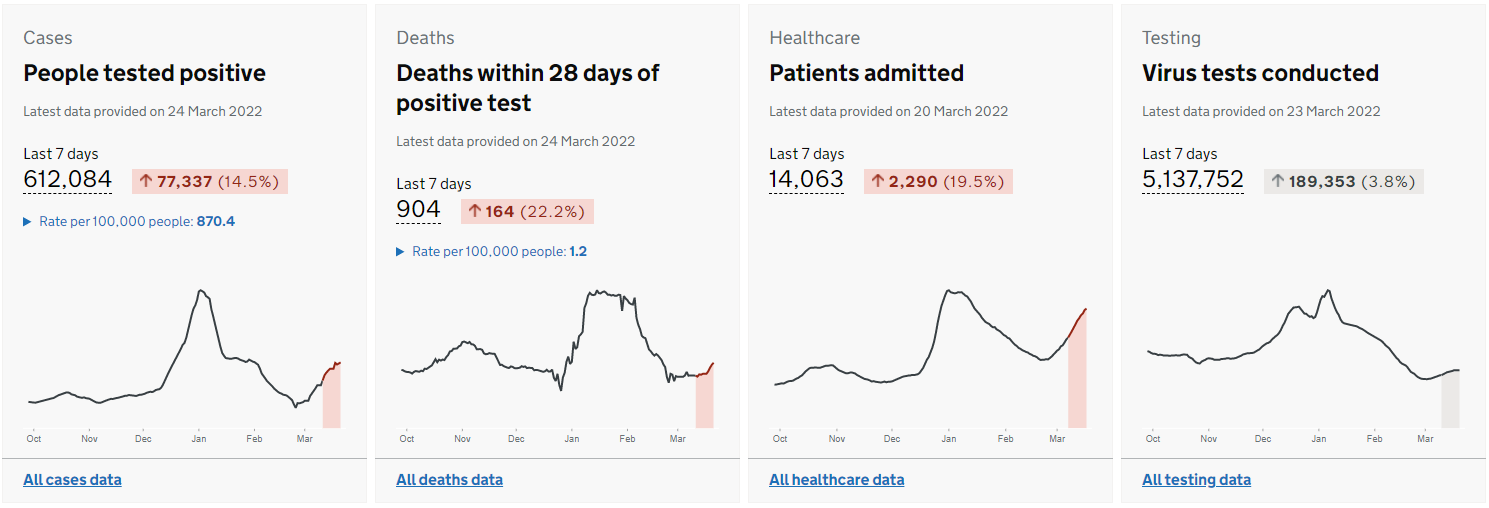Click the 904 deaths figure
Screen dimensions: 1489x508
click(x=418, y=210)
